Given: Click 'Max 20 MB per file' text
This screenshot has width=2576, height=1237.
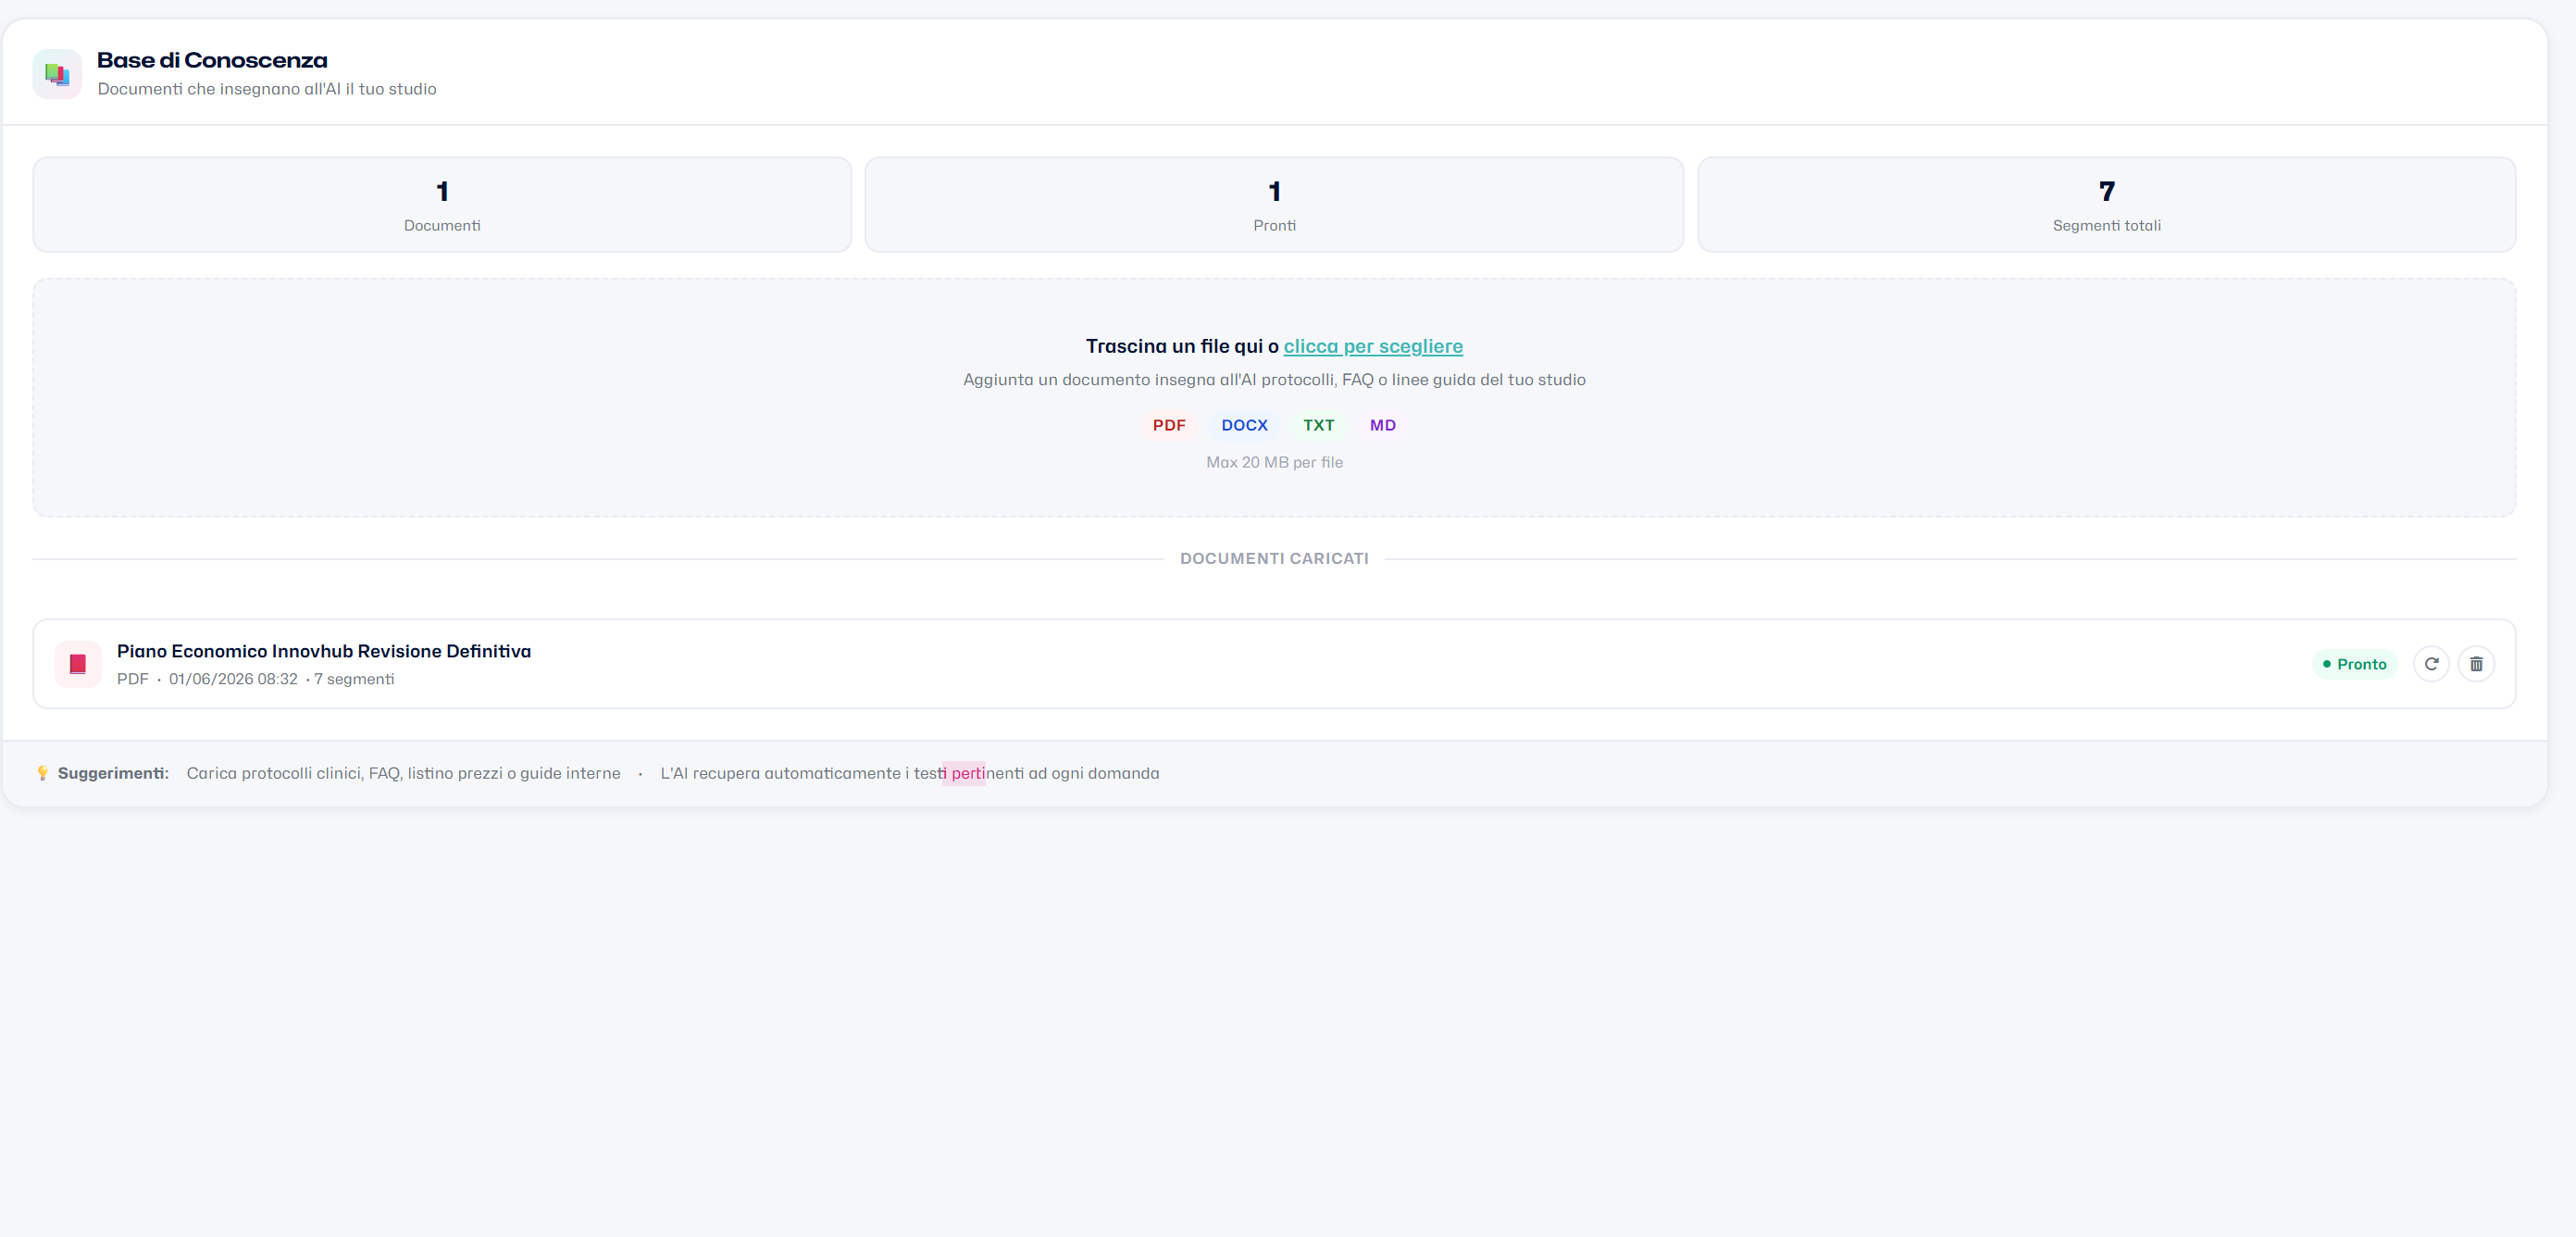Looking at the screenshot, I should pos(1274,462).
